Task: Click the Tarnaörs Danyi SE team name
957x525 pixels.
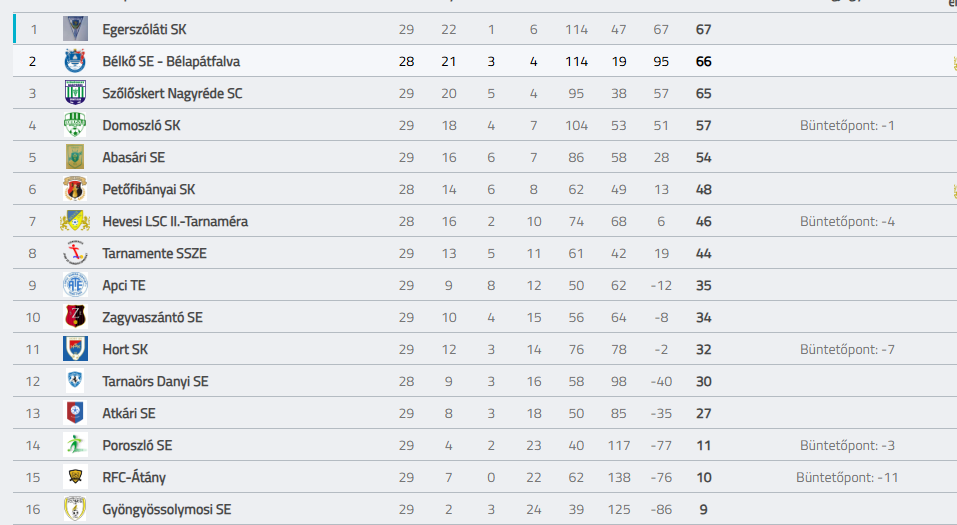Action: (155, 382)
